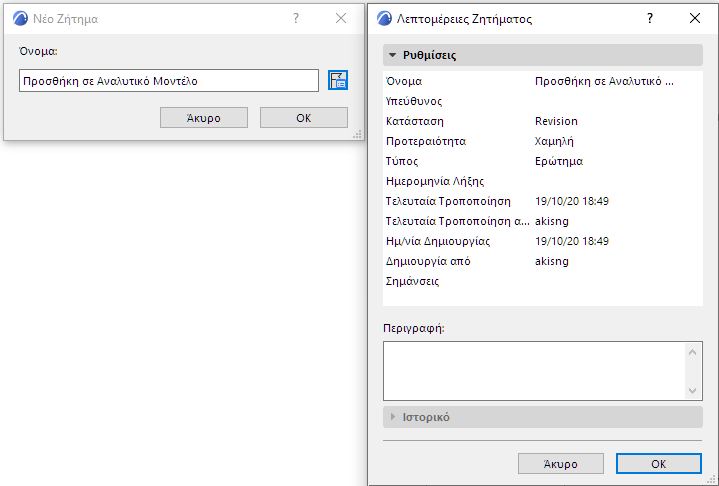This screenshot has height=486, width=719.
Task: Cancel with Άκυρο in Λεπτομέρειες Ζητήματος dialog
Action: [x=560, y=464]
